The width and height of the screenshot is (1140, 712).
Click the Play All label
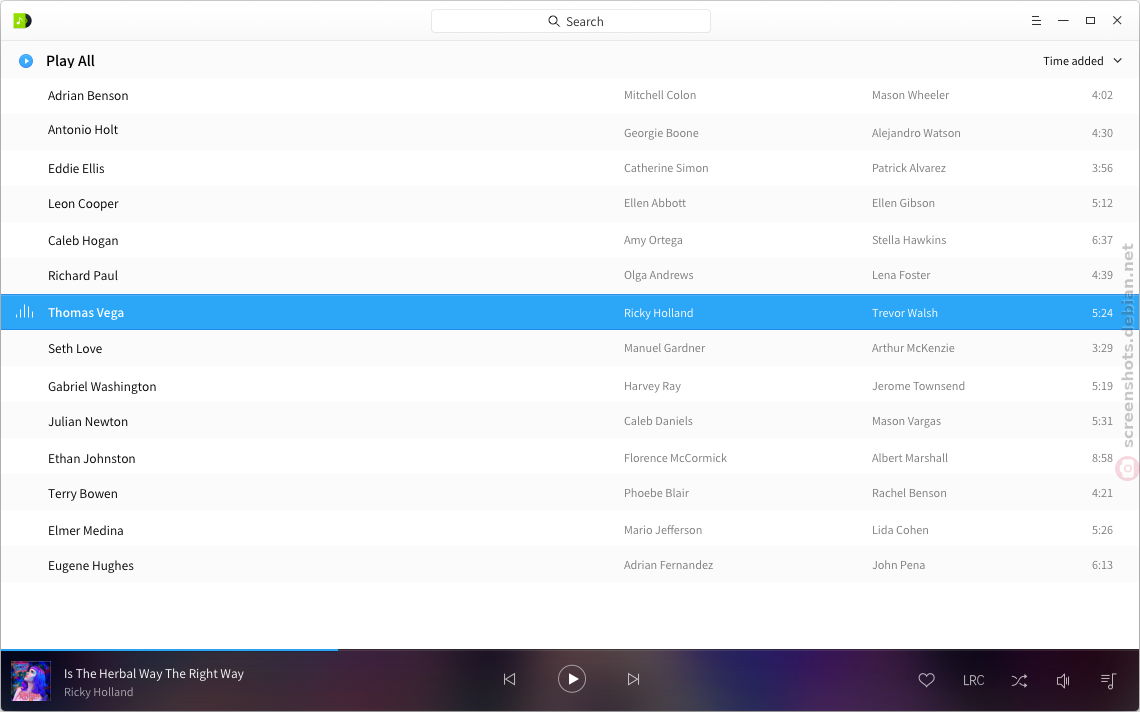click(71, 61)
